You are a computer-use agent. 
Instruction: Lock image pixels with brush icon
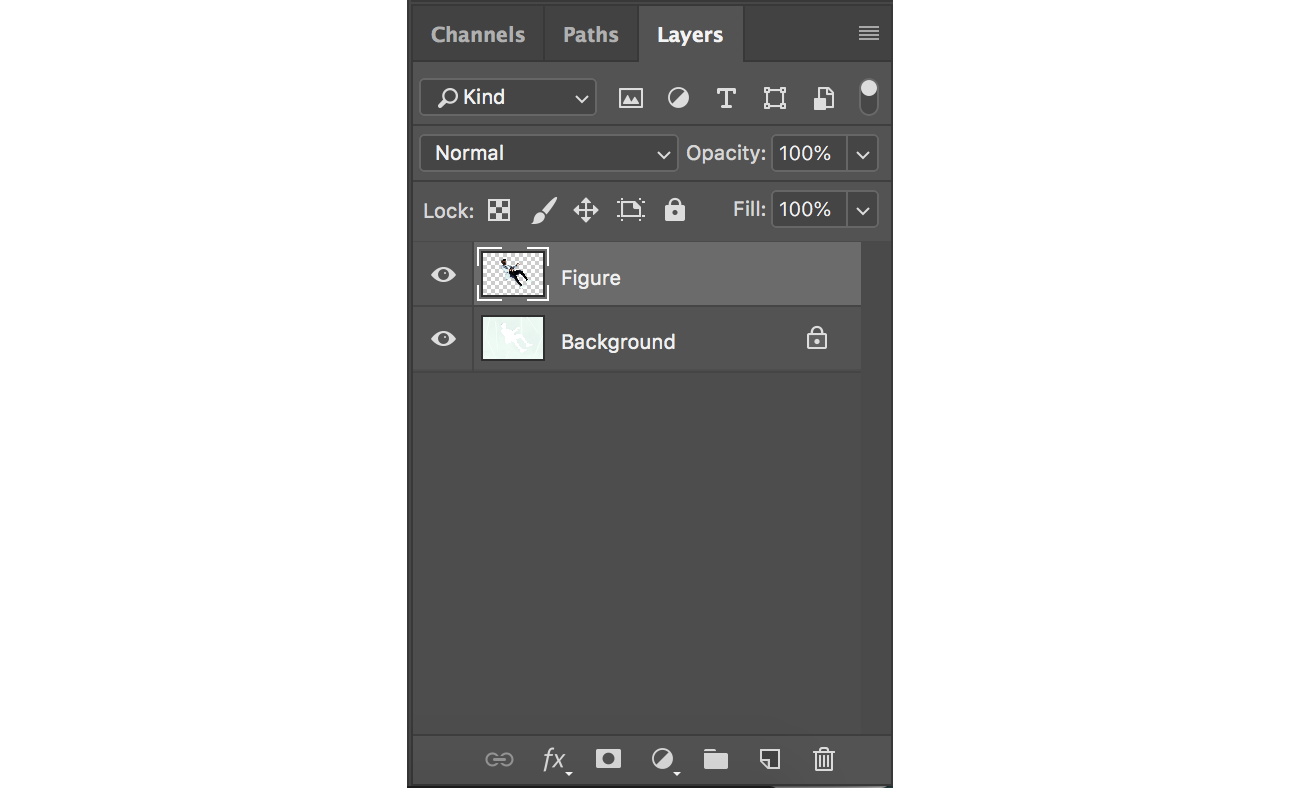(543, 210)
